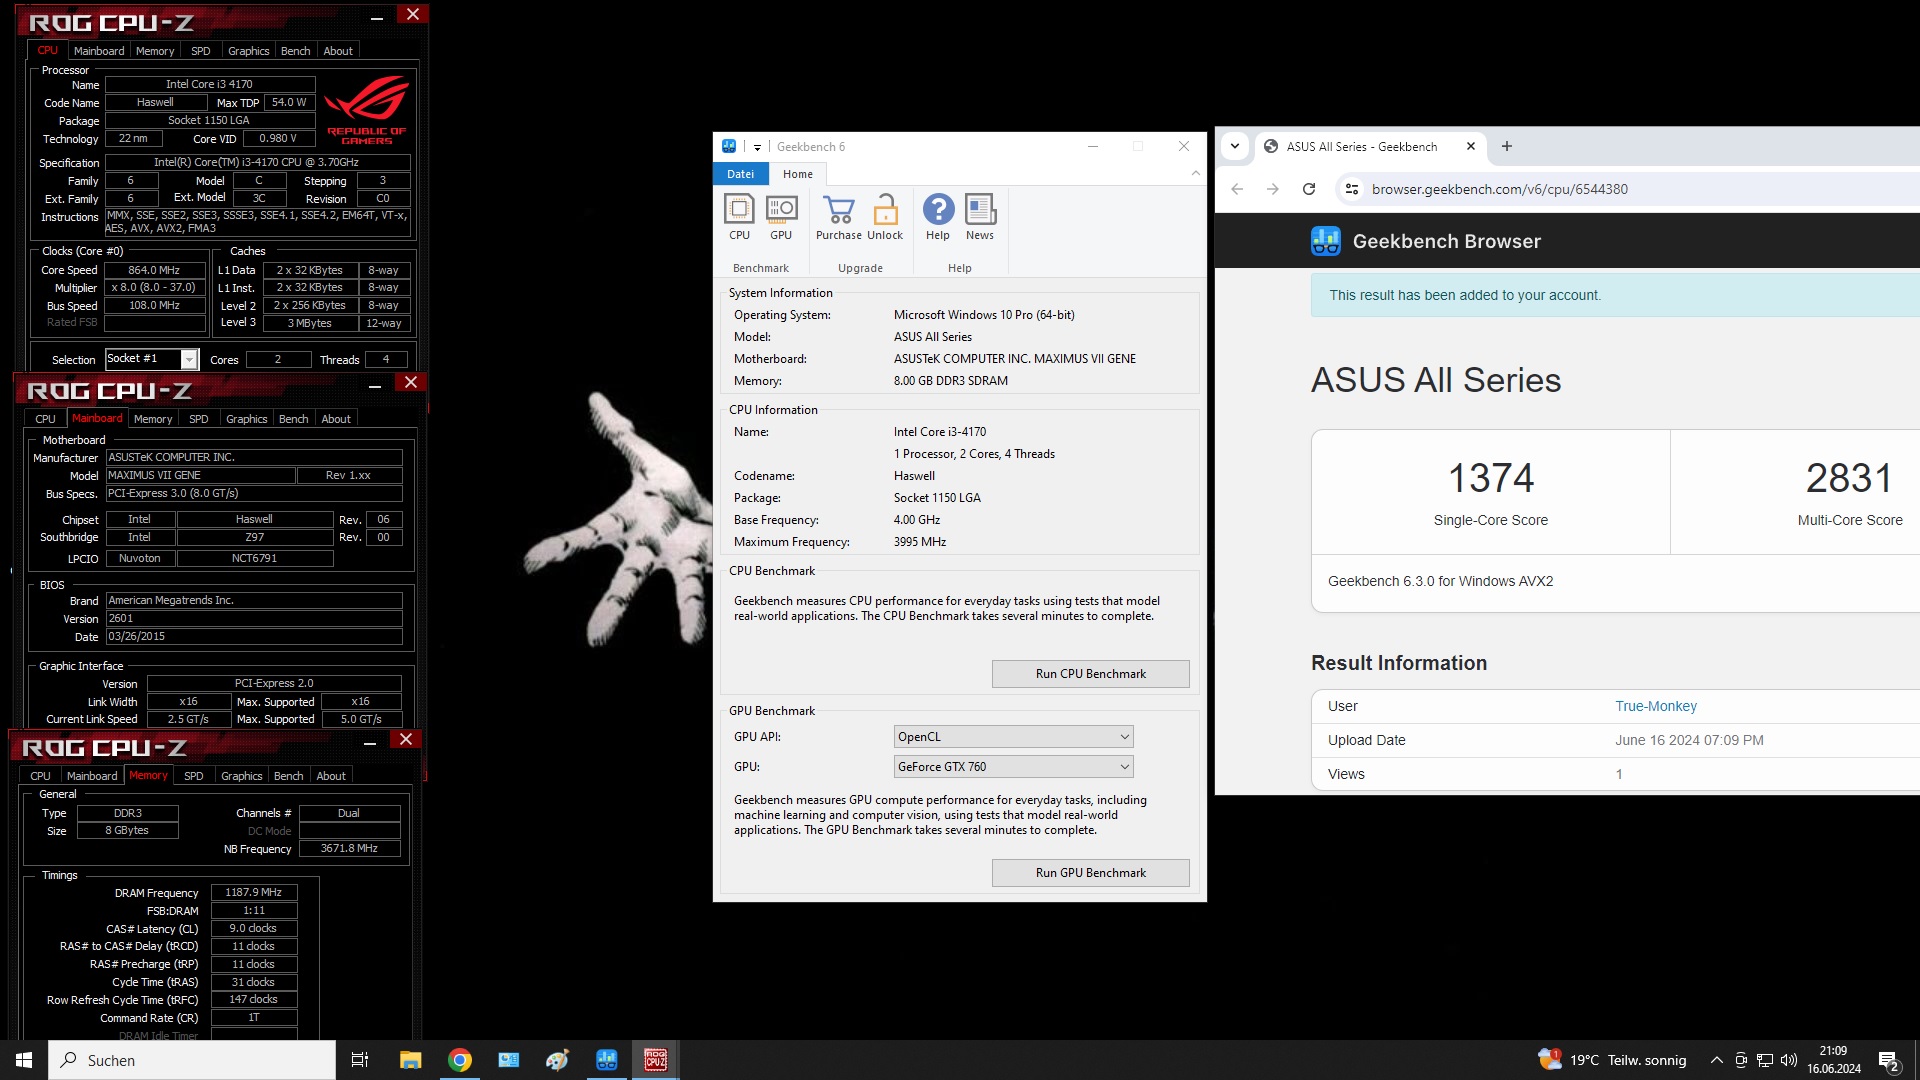
Task: Click the Geekbench 6 app icon in title bar
Action: pos(729,146)
